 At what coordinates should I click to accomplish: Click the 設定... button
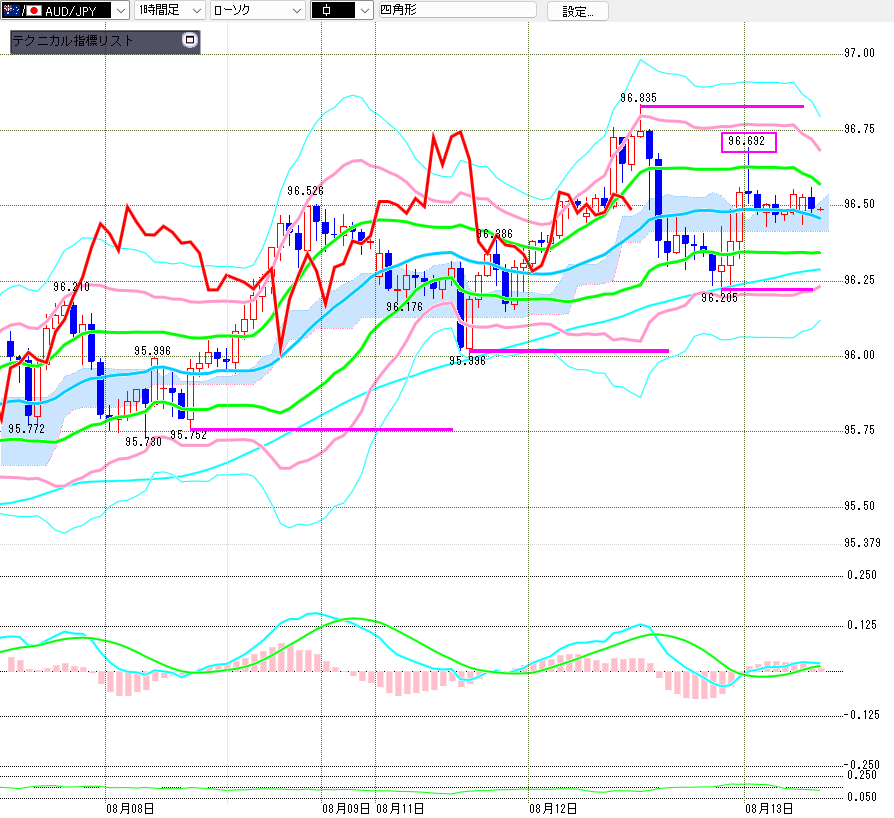(578, 11)
